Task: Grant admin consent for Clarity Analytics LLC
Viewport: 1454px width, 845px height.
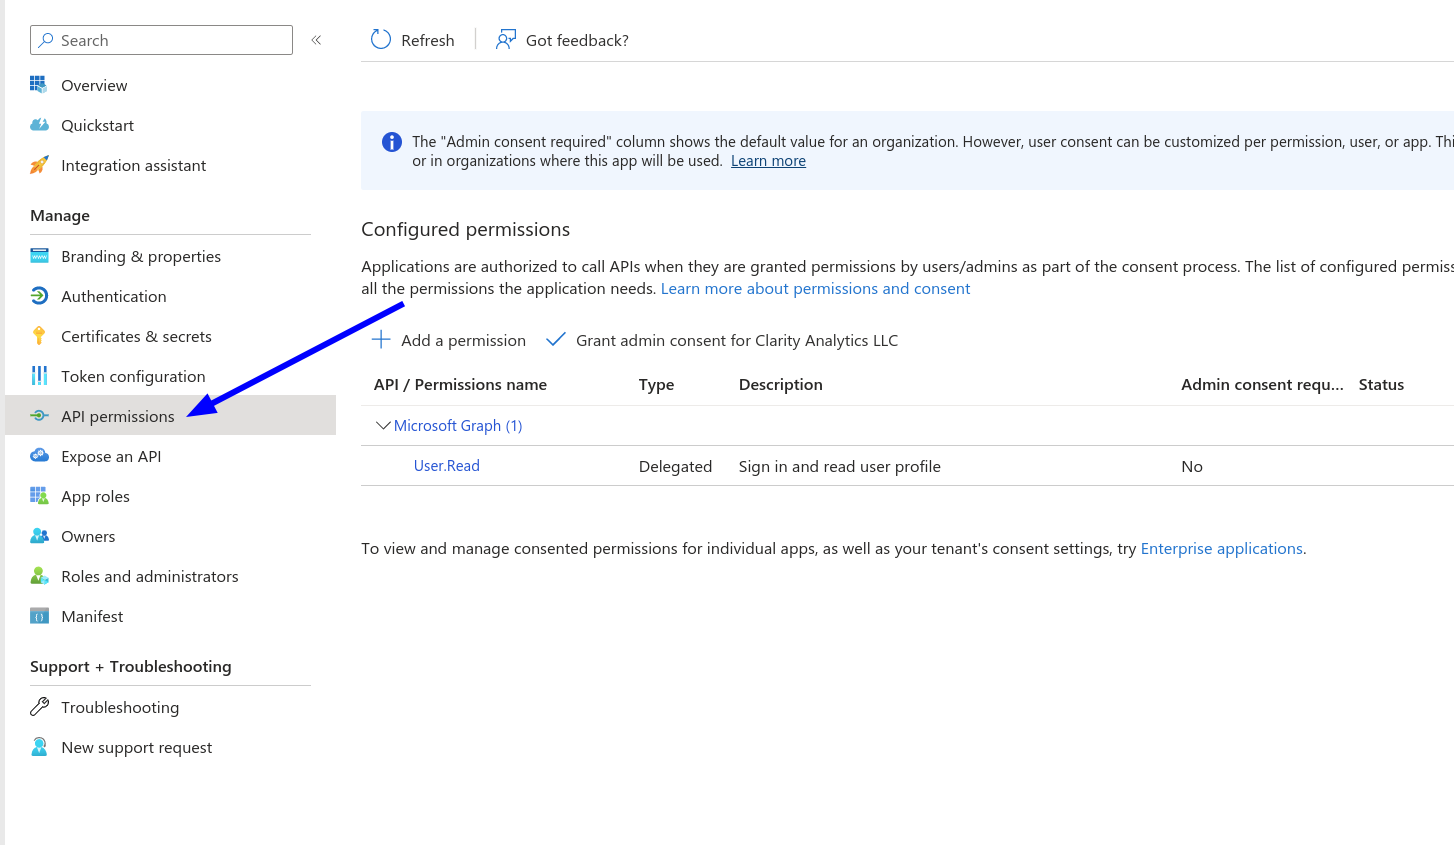Action: click(x=722, y=340)
